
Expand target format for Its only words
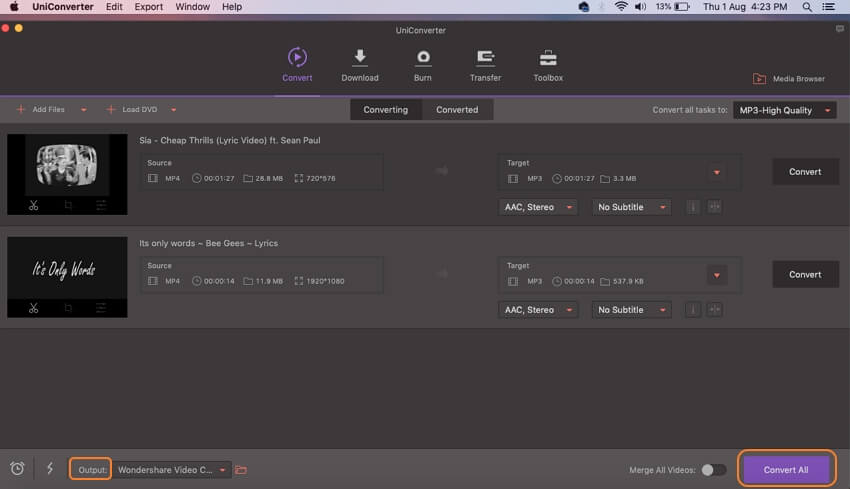(x=717, y=275)
